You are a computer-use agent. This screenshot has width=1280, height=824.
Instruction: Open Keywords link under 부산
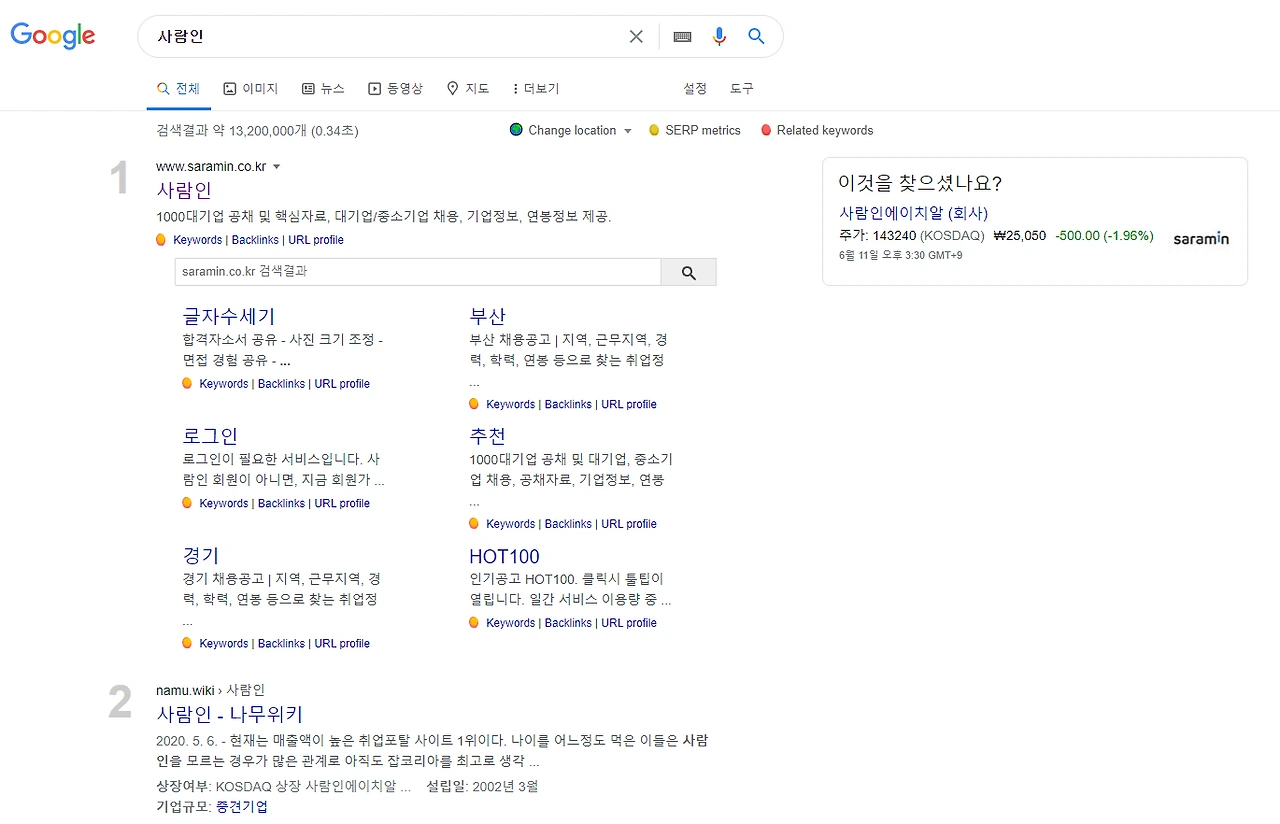[511, 405]
